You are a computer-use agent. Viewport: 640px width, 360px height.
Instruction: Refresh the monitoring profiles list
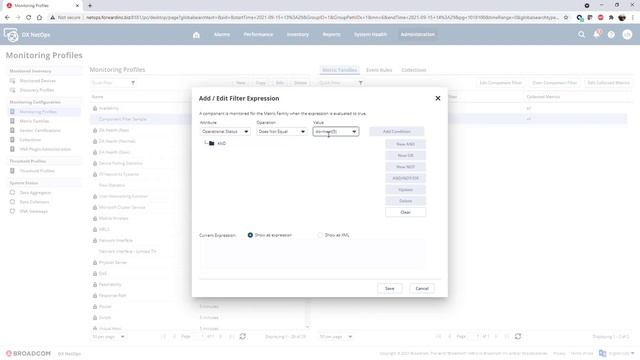(243, 336)
